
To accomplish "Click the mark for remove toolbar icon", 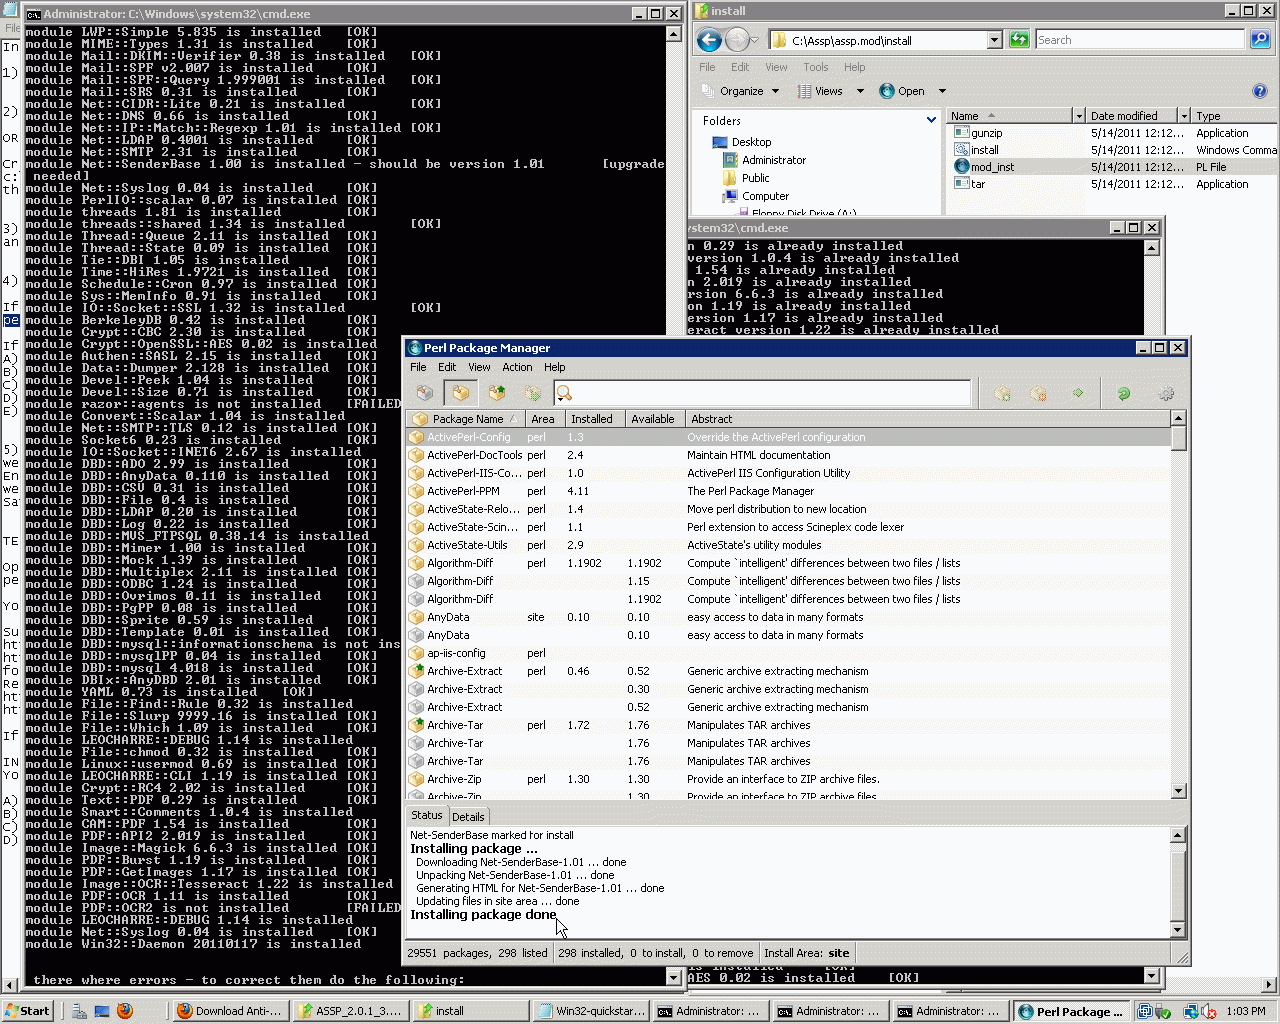I will click(1039, 393).
